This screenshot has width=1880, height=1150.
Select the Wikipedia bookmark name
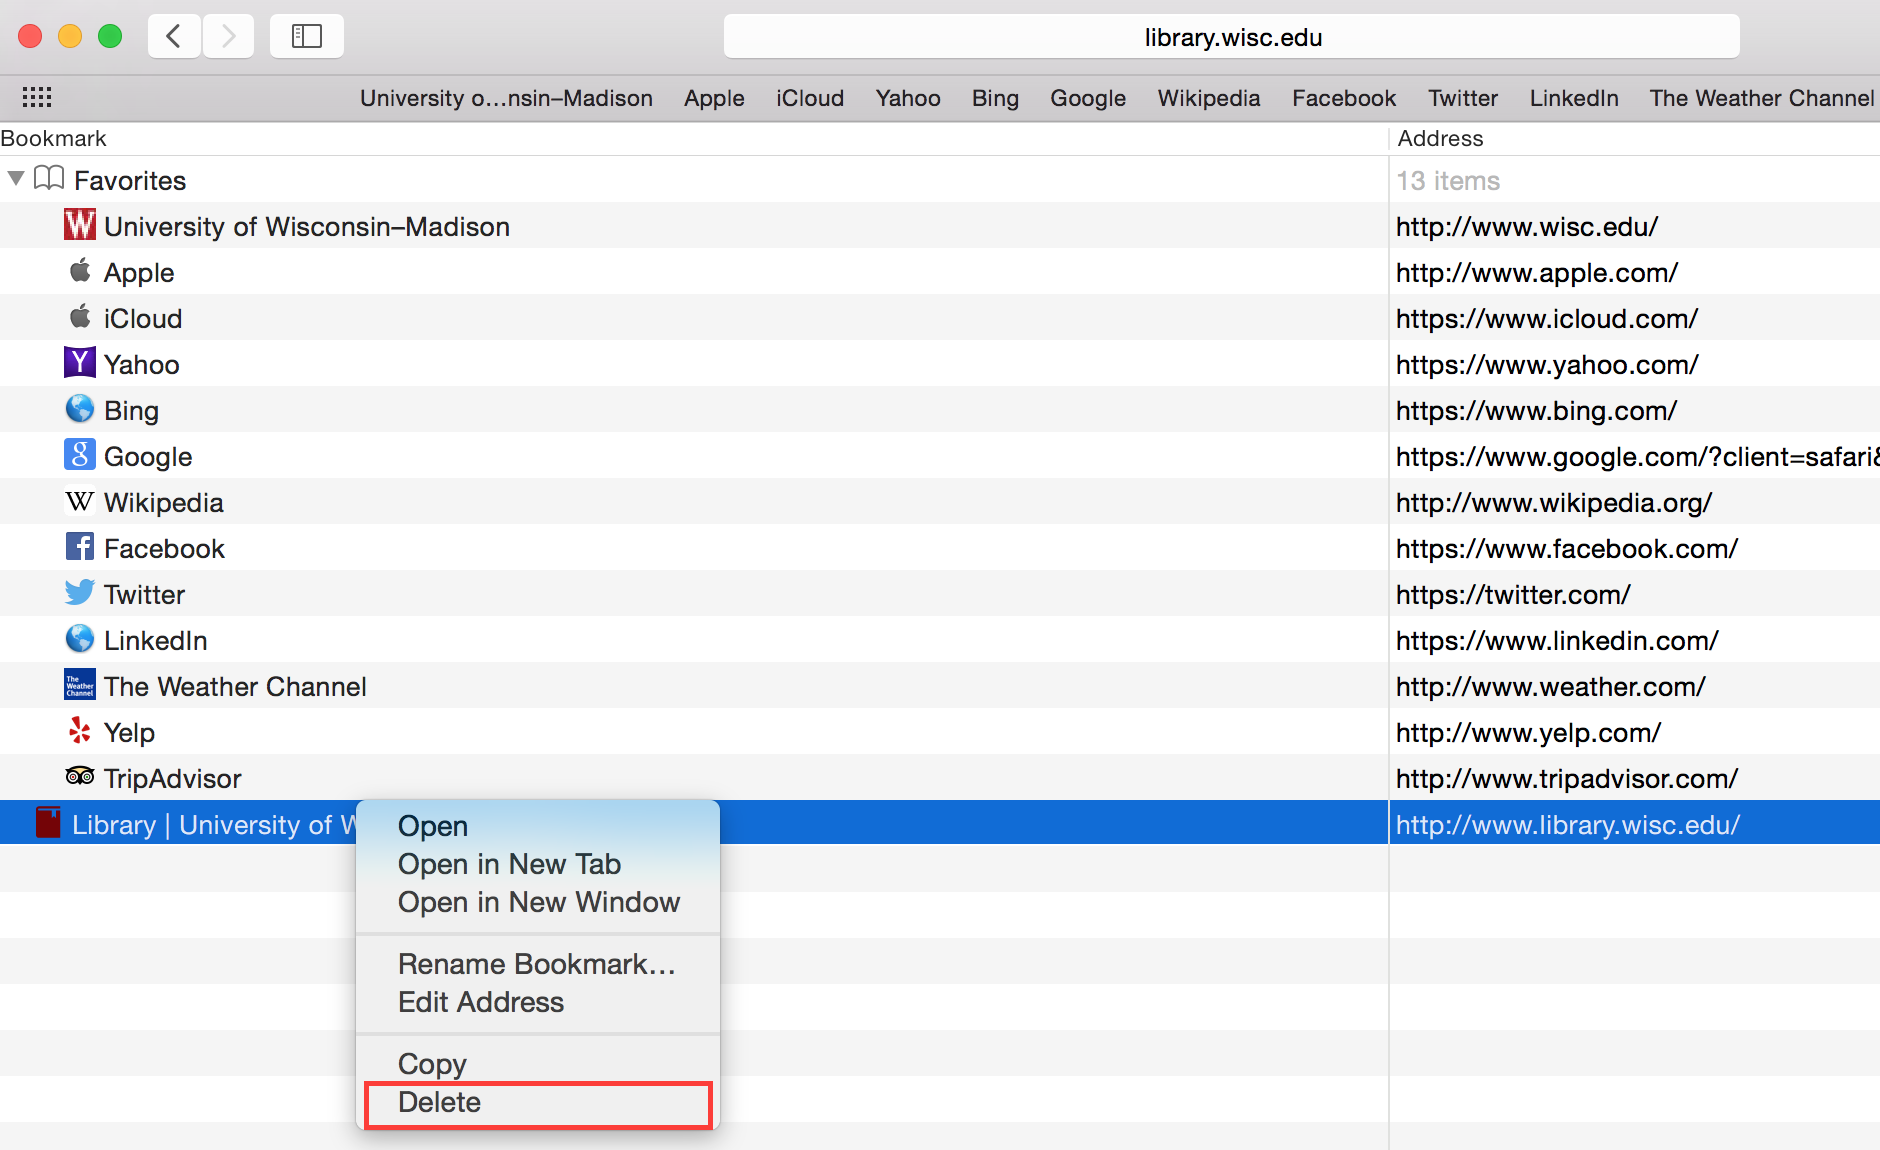point(164,503)
